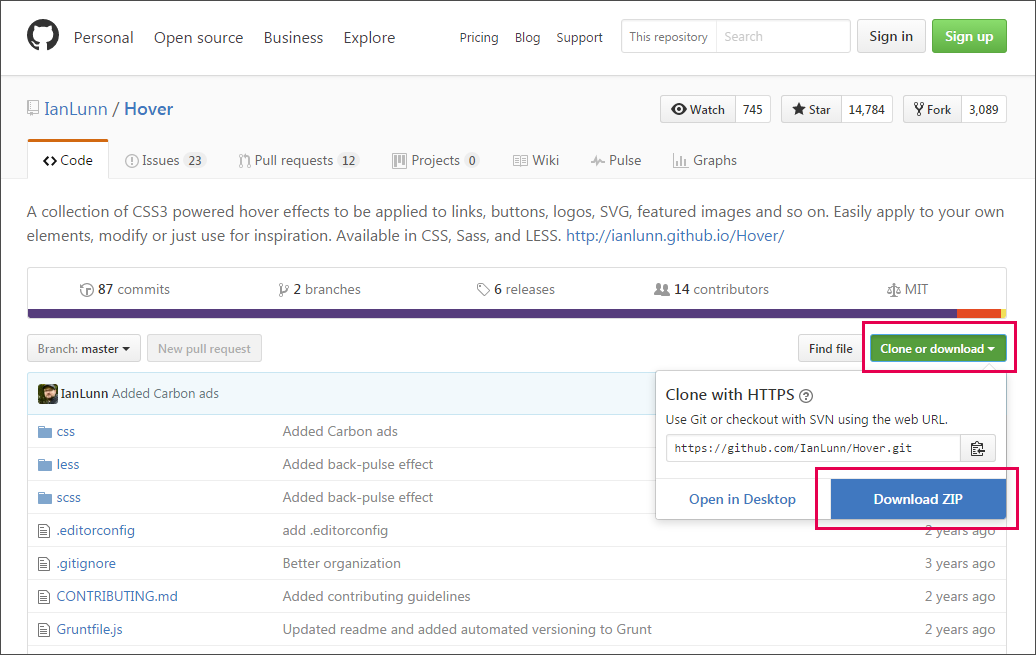Viewport: 1036px width, 655px height.
Task: Click the .editorconfig file icon
Action: (x=44, y=531)
